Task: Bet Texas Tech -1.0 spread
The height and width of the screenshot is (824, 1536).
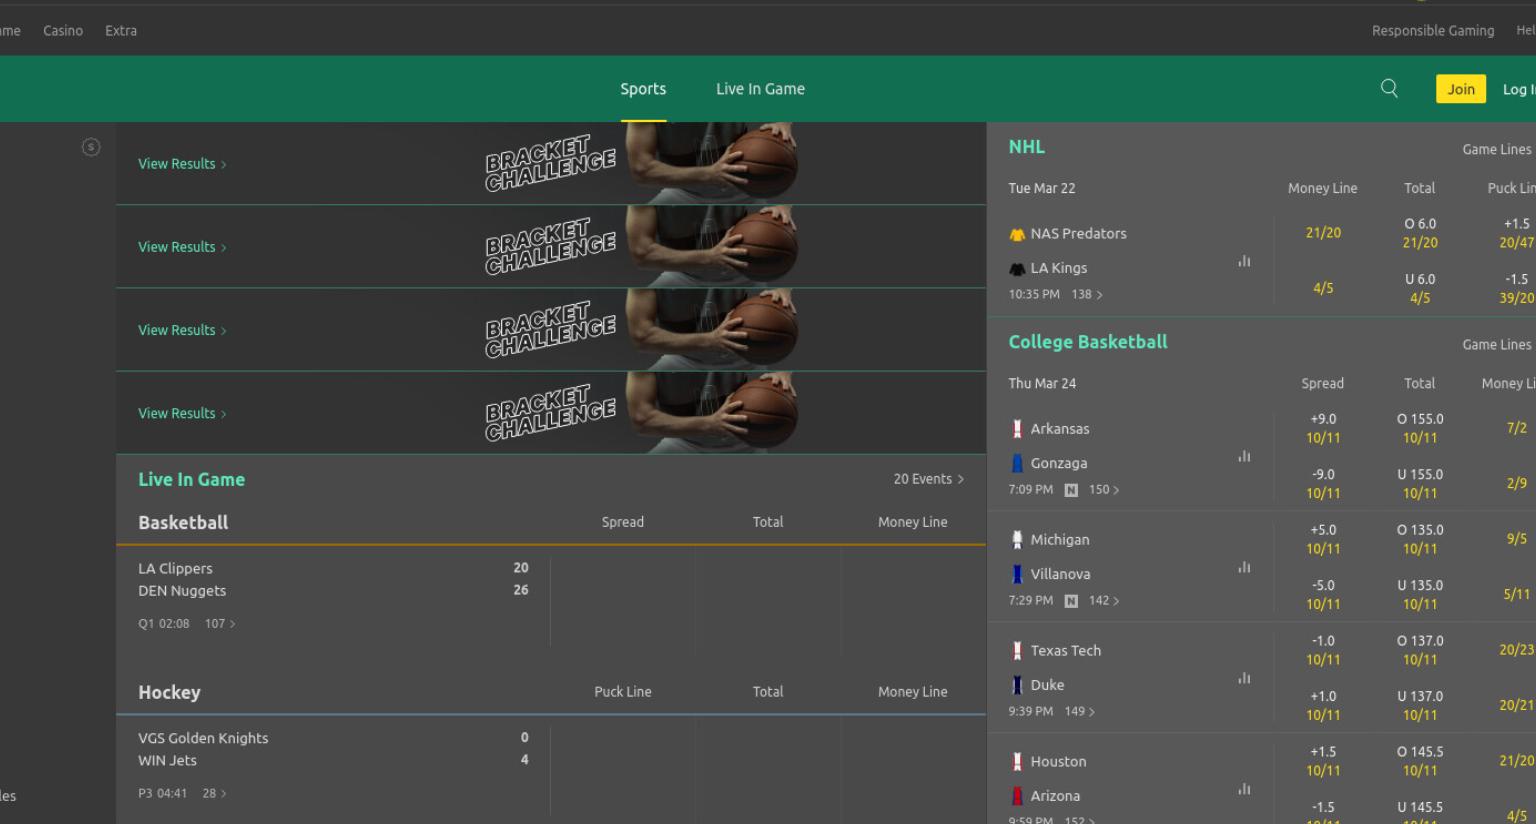Action: pos(1323,650)
